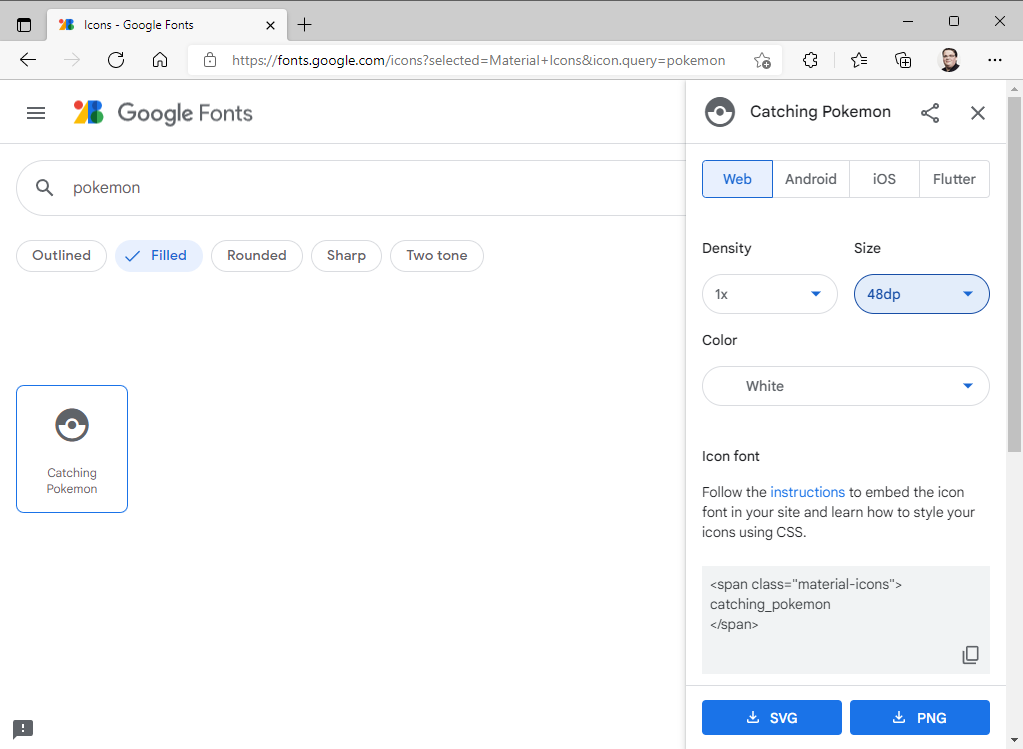Open the Google Fonts hamburger menu
This screenshot has height=749, width=1023.
point(36,113)
